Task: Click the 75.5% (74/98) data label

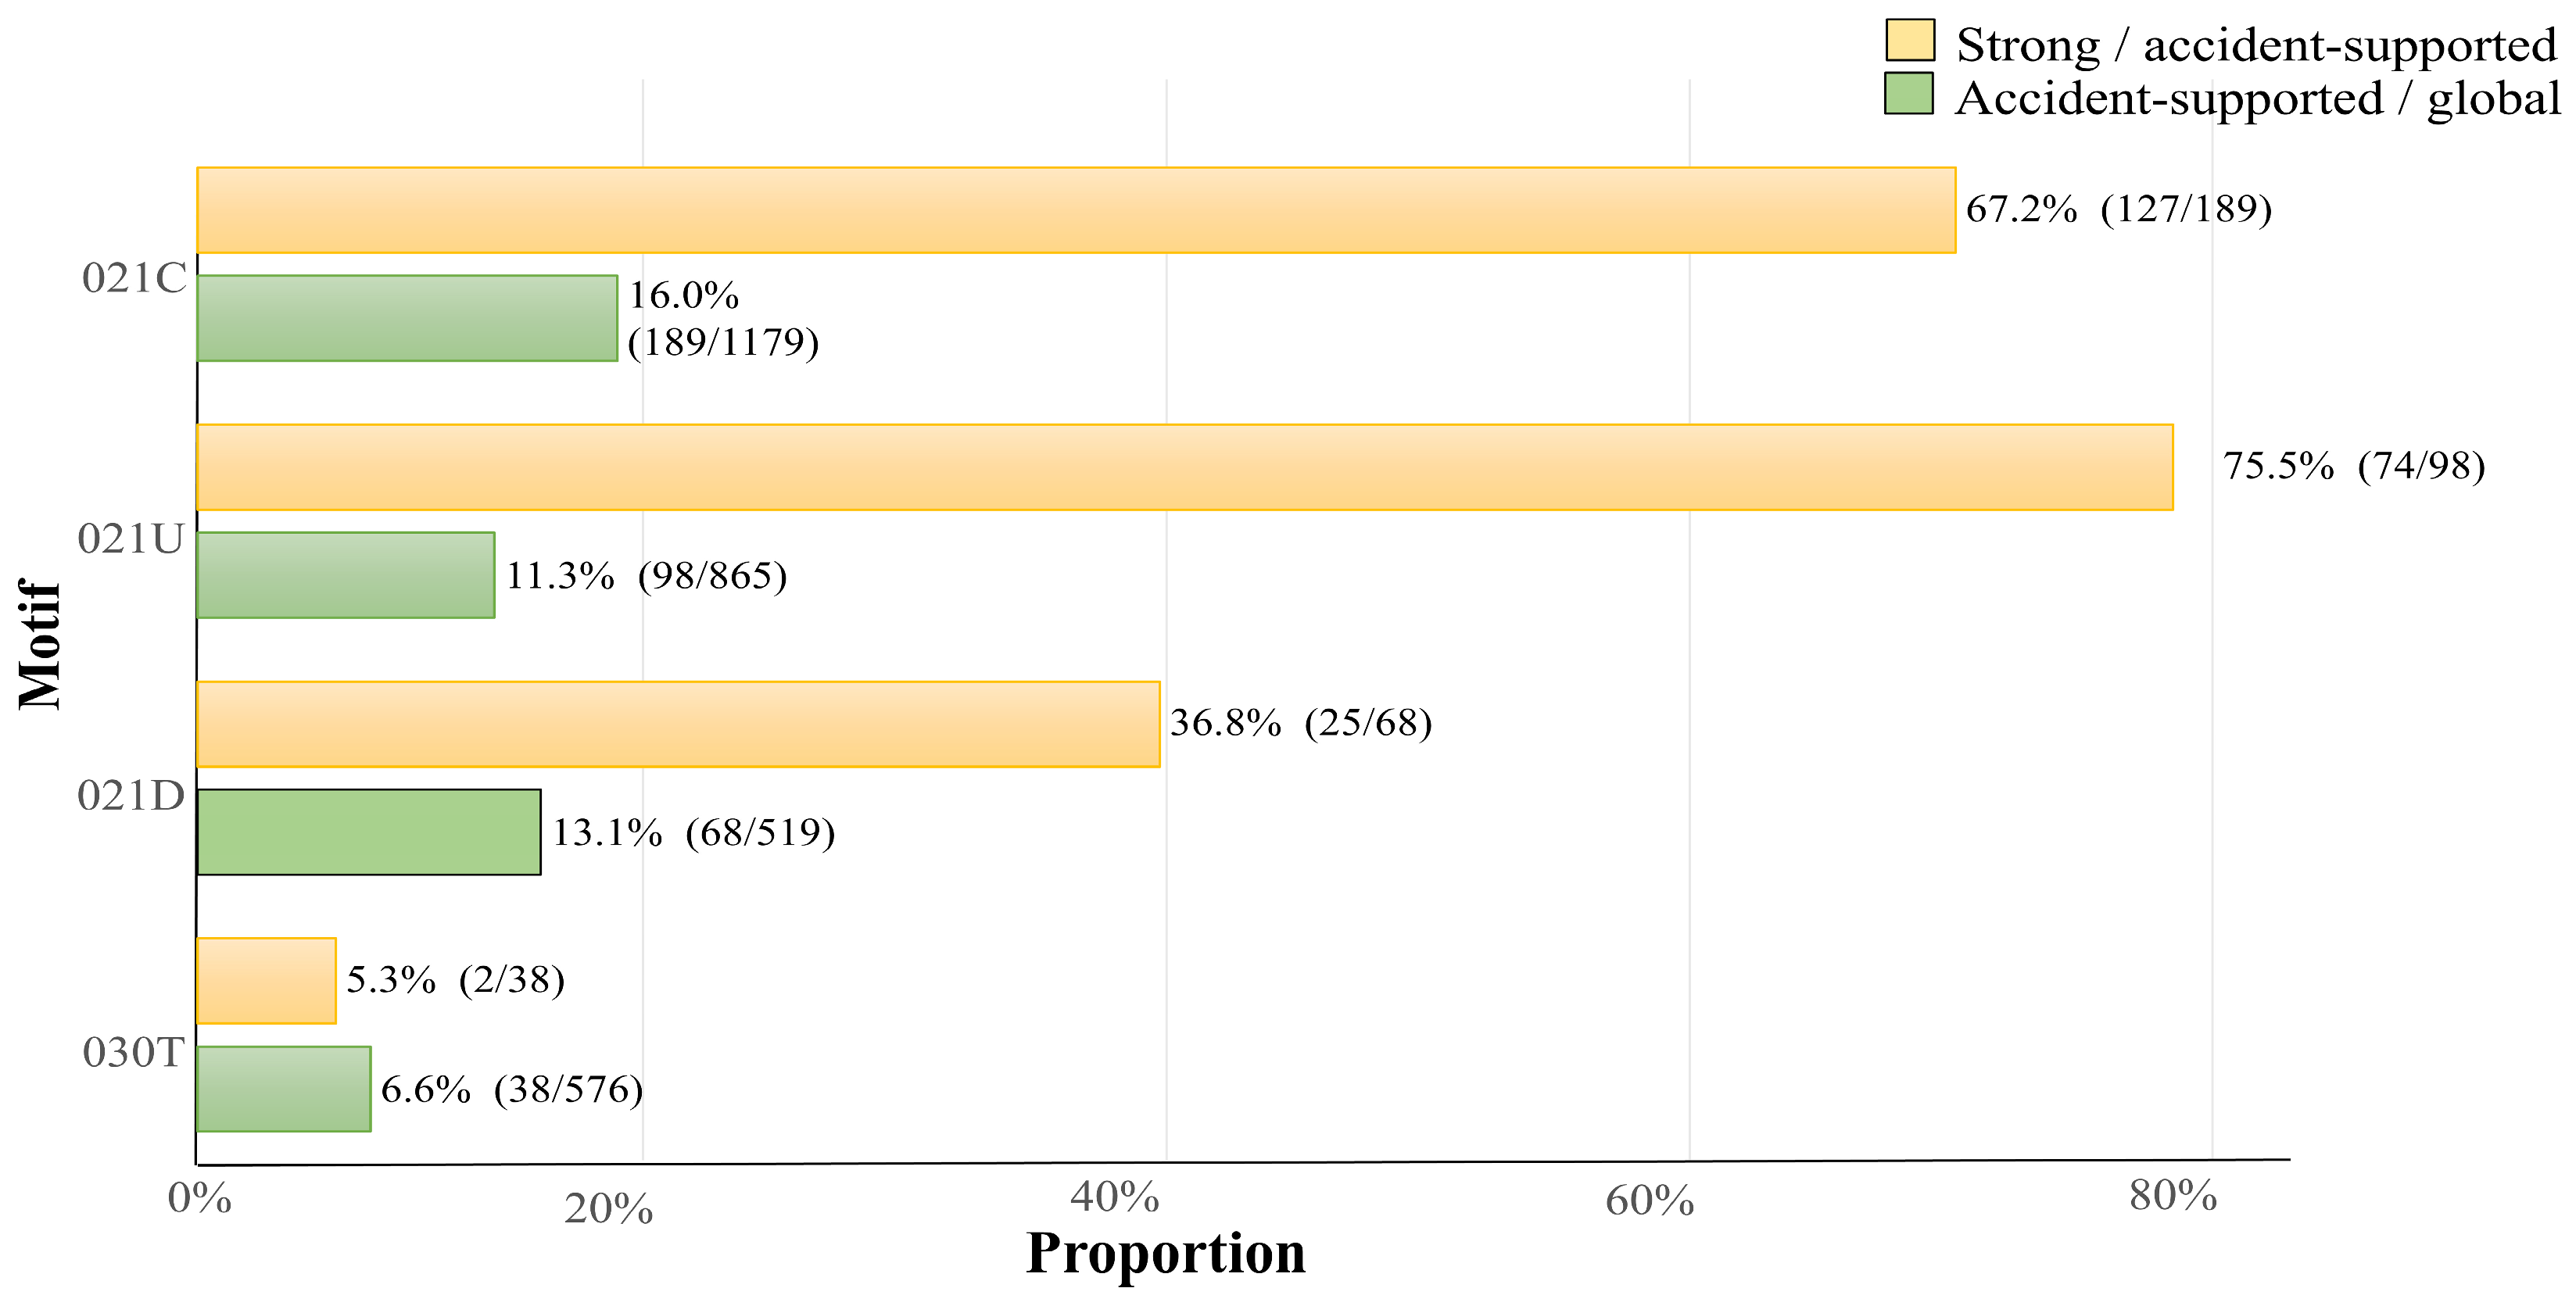Action: 2354,465
